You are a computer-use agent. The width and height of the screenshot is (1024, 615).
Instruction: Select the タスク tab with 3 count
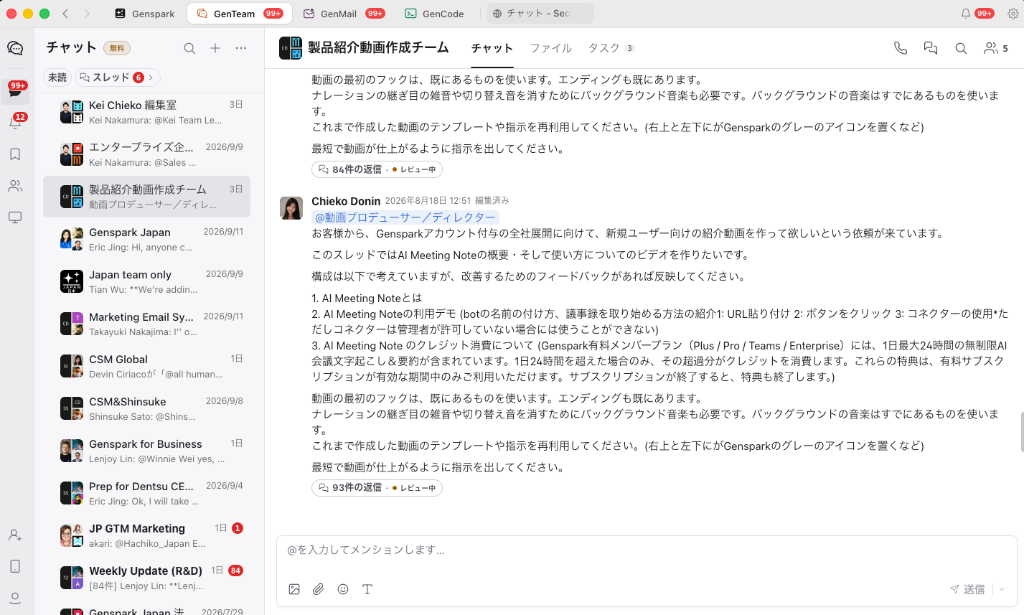[611, 48]
